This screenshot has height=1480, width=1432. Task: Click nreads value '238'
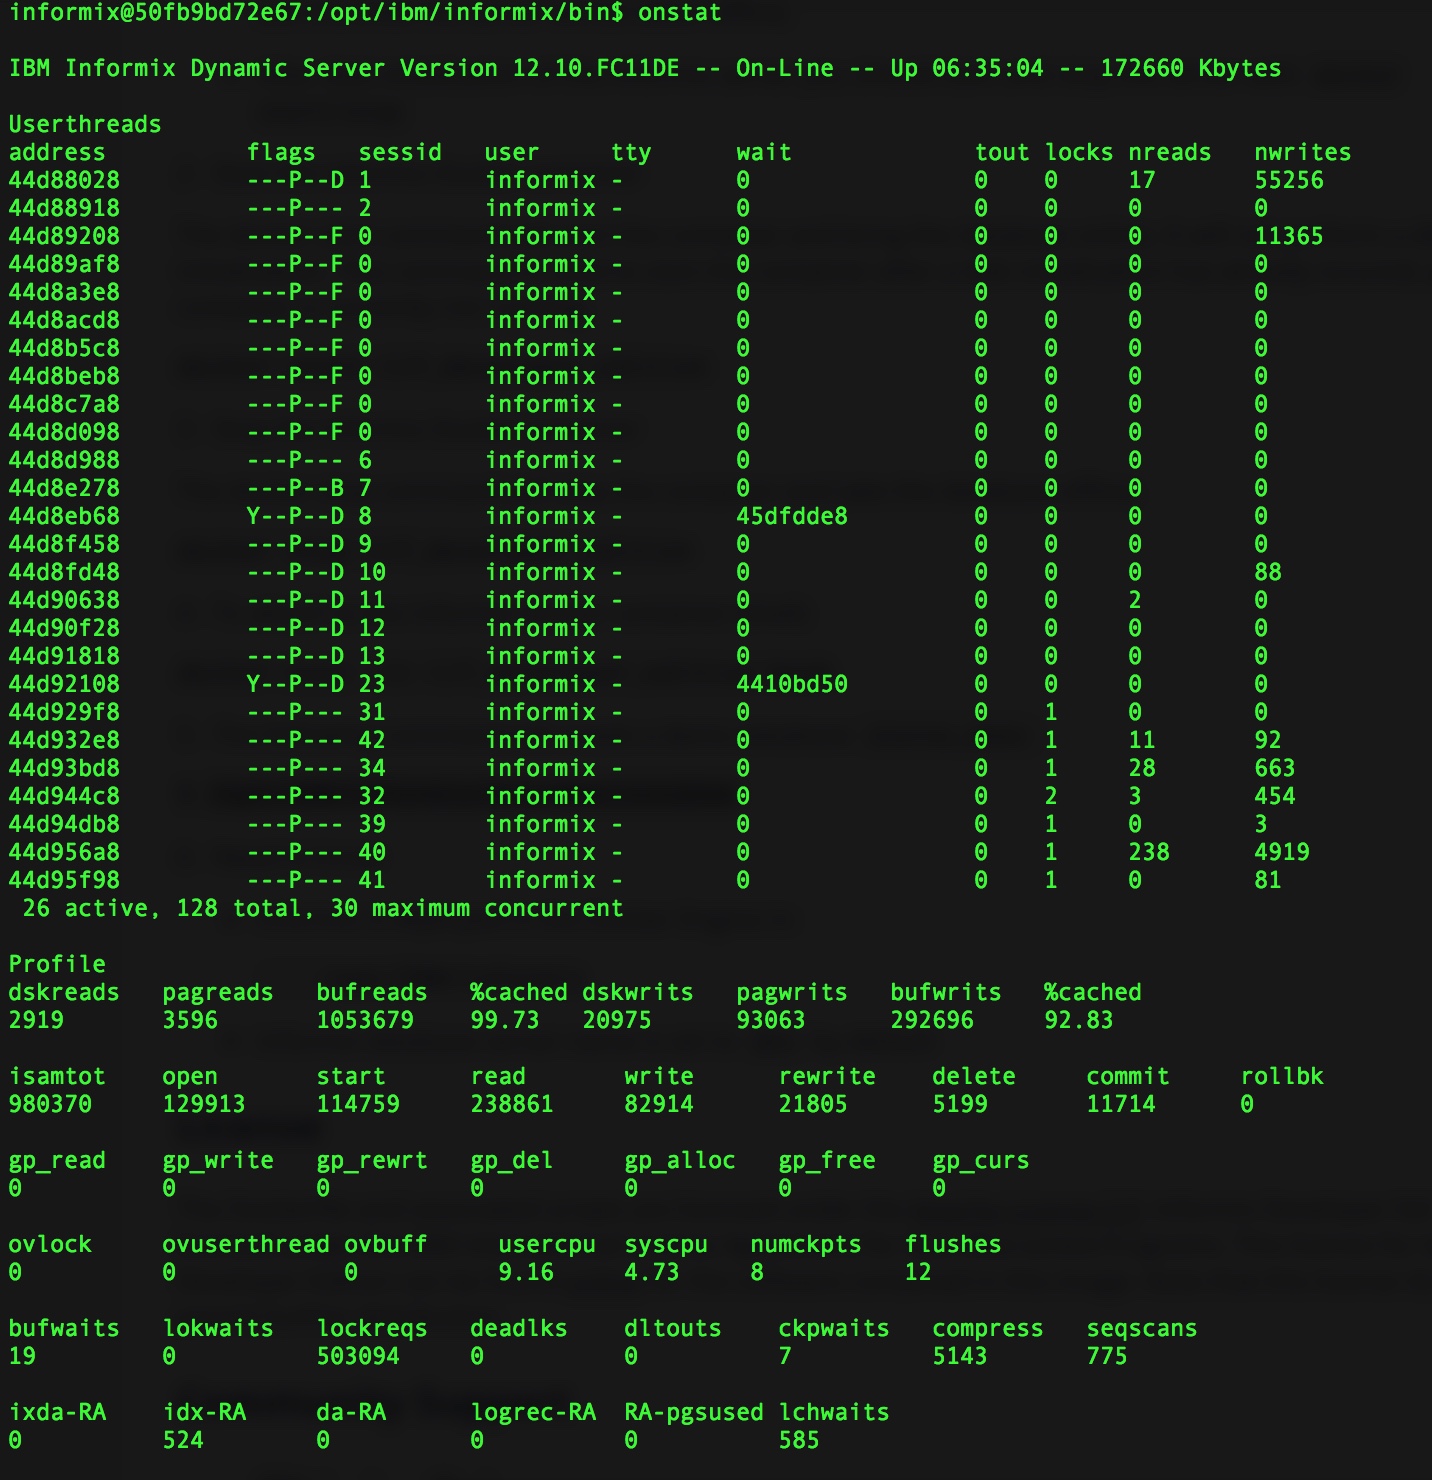(x=1149, y=852)
